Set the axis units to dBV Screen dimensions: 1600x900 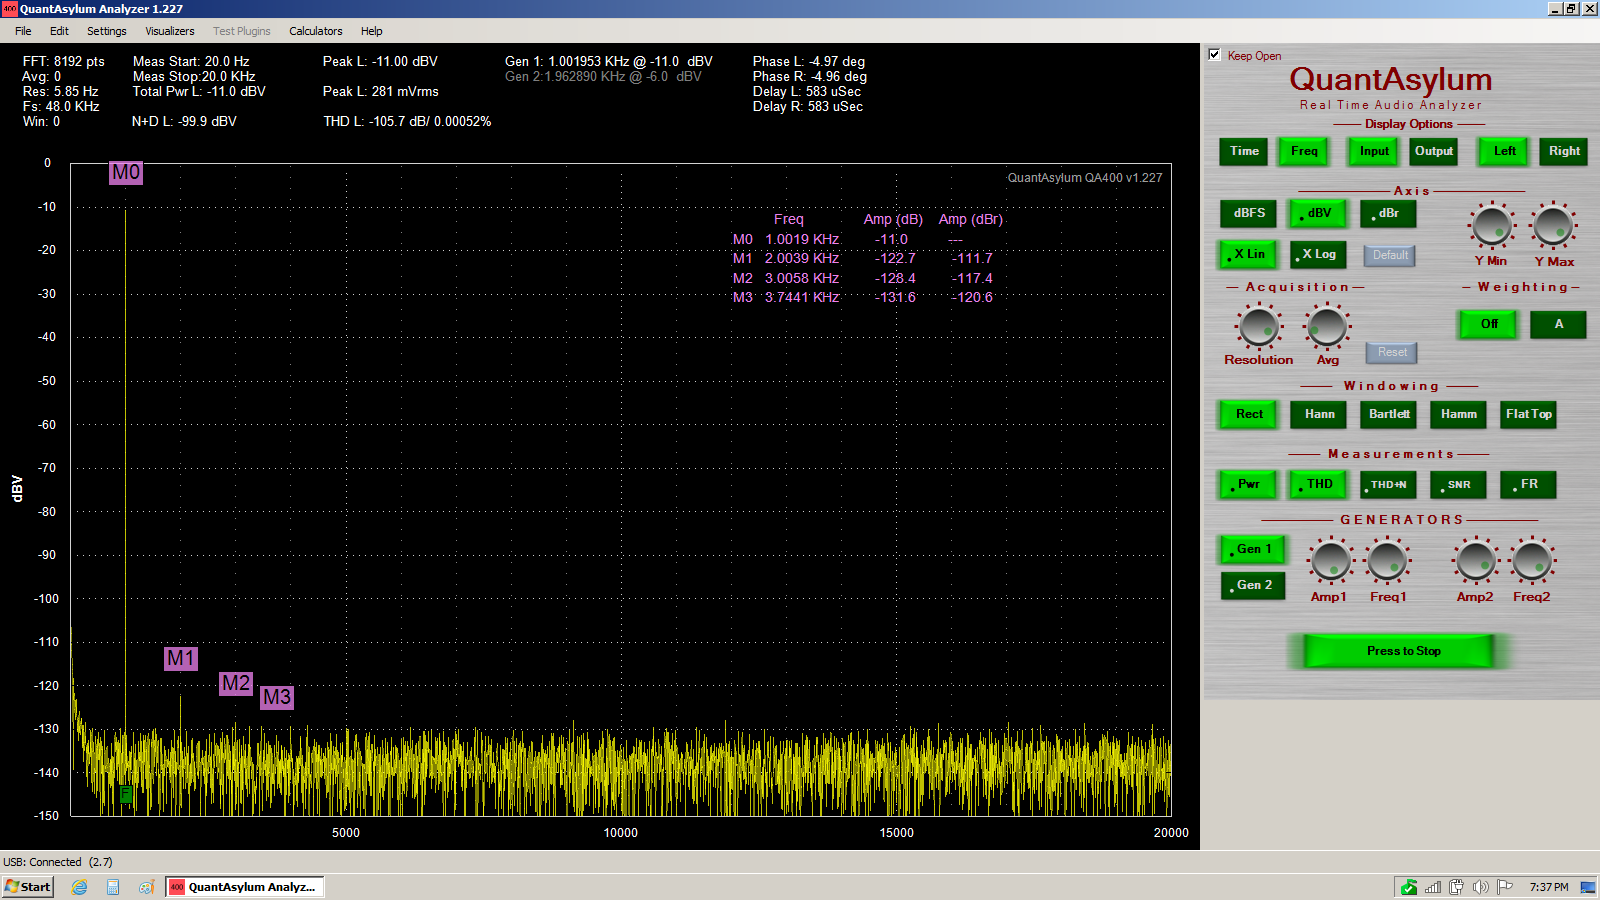click(1318, 213)
